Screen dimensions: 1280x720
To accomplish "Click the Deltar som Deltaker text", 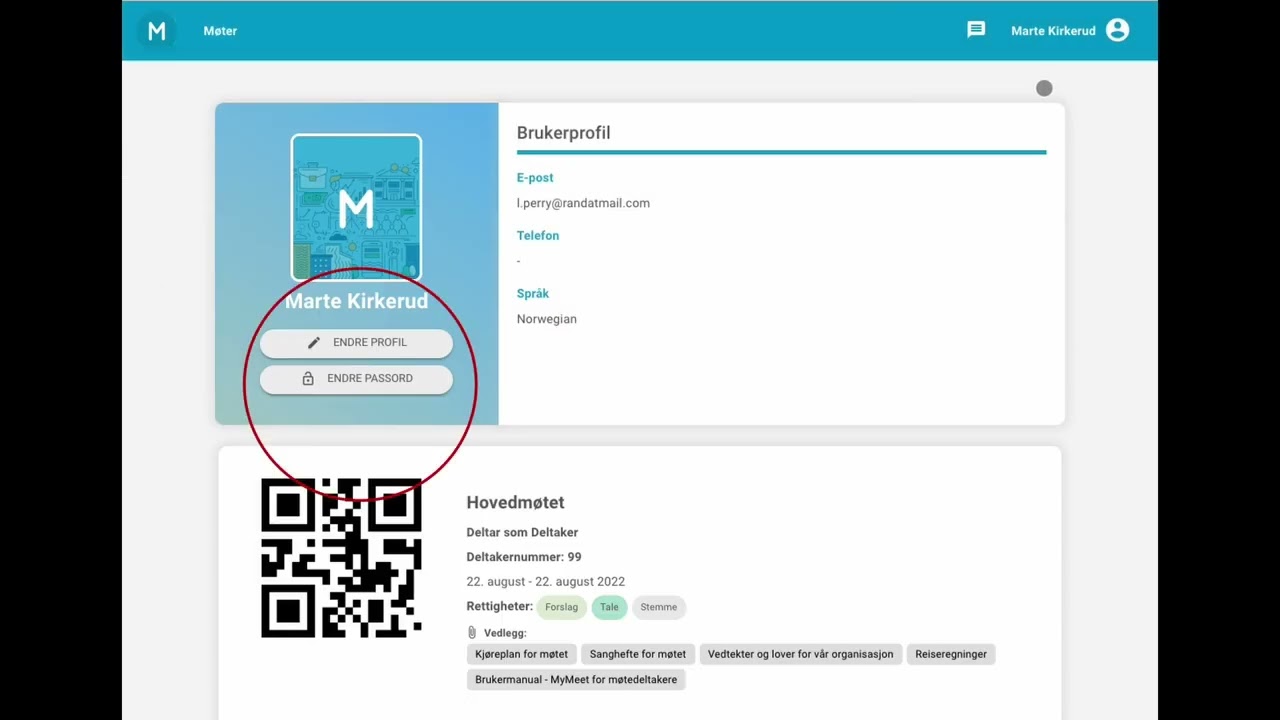I will (x=522, y=532).
